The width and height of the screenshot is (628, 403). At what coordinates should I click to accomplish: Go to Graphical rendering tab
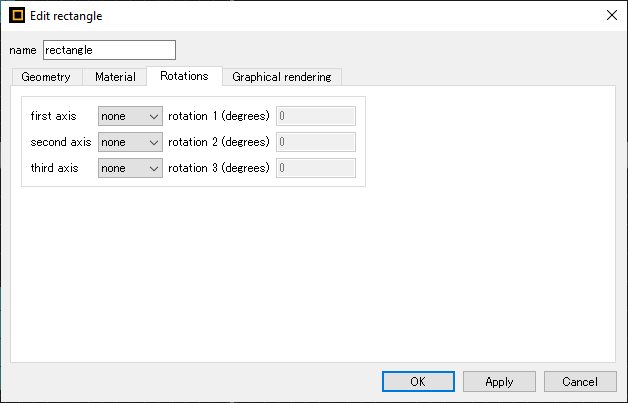coord(282,77)
